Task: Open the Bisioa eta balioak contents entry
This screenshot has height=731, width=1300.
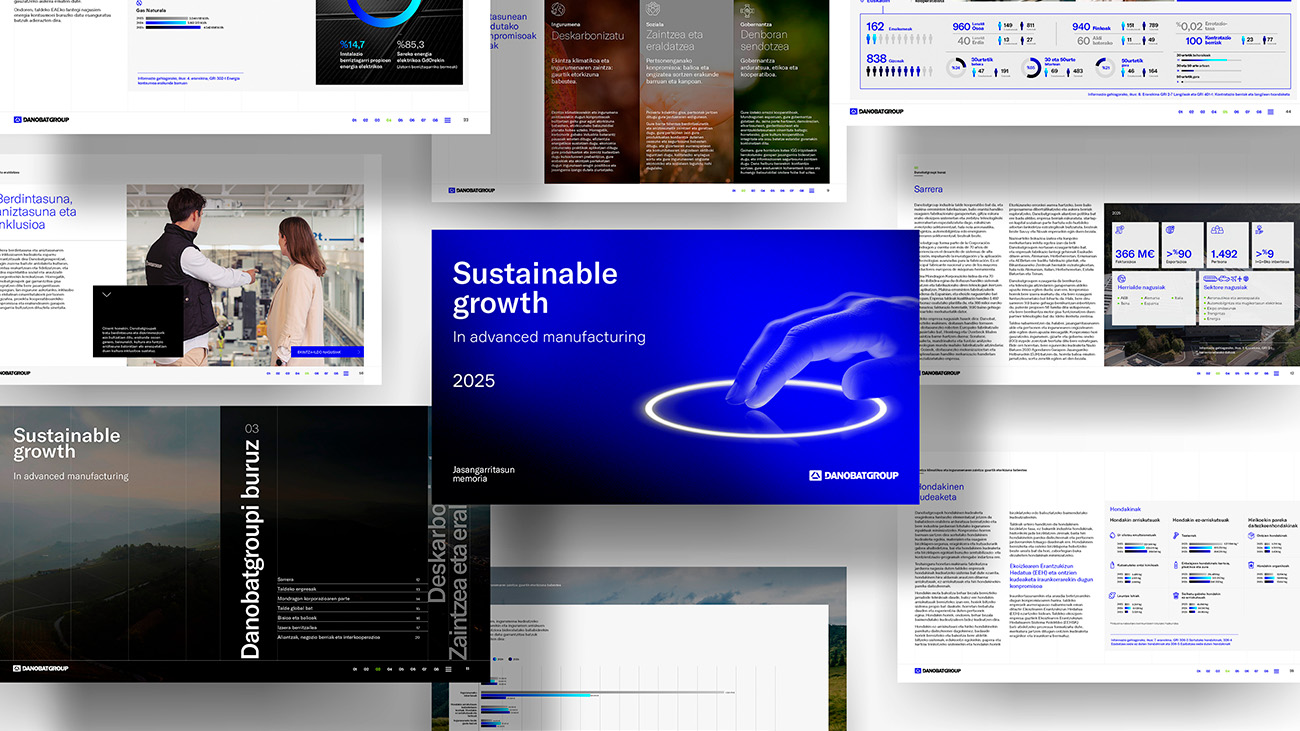Action: (x=348, y=617)
